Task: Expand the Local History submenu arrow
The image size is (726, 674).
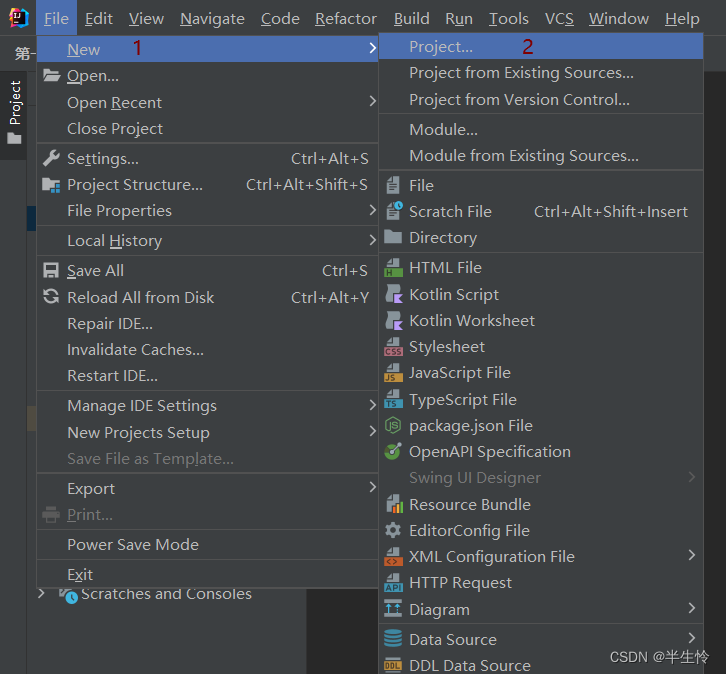Action: click(x=372, y=240)
